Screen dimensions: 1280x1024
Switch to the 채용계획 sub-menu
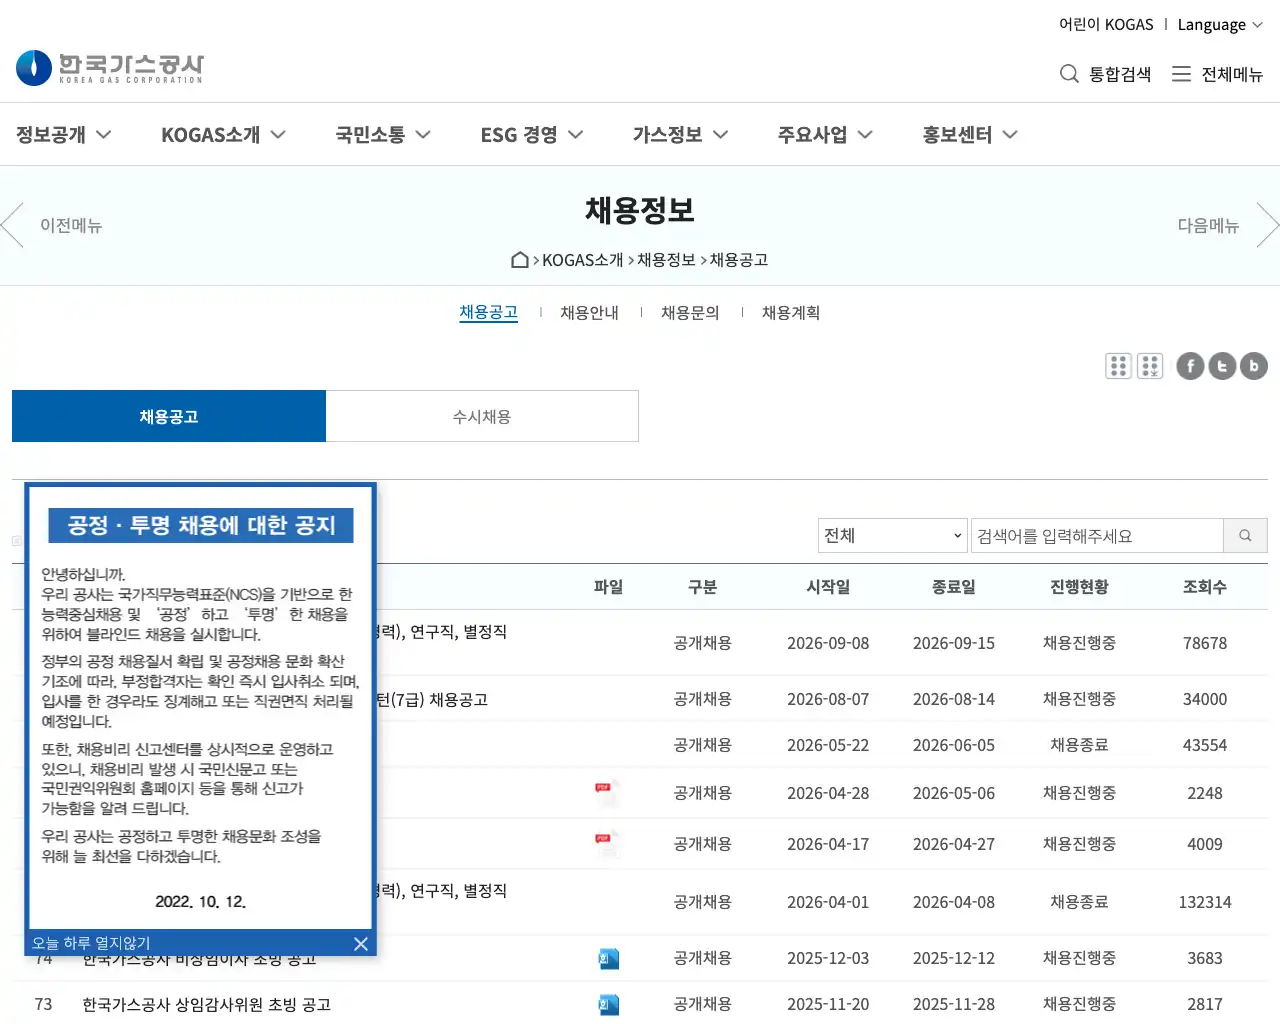point(791,312)
